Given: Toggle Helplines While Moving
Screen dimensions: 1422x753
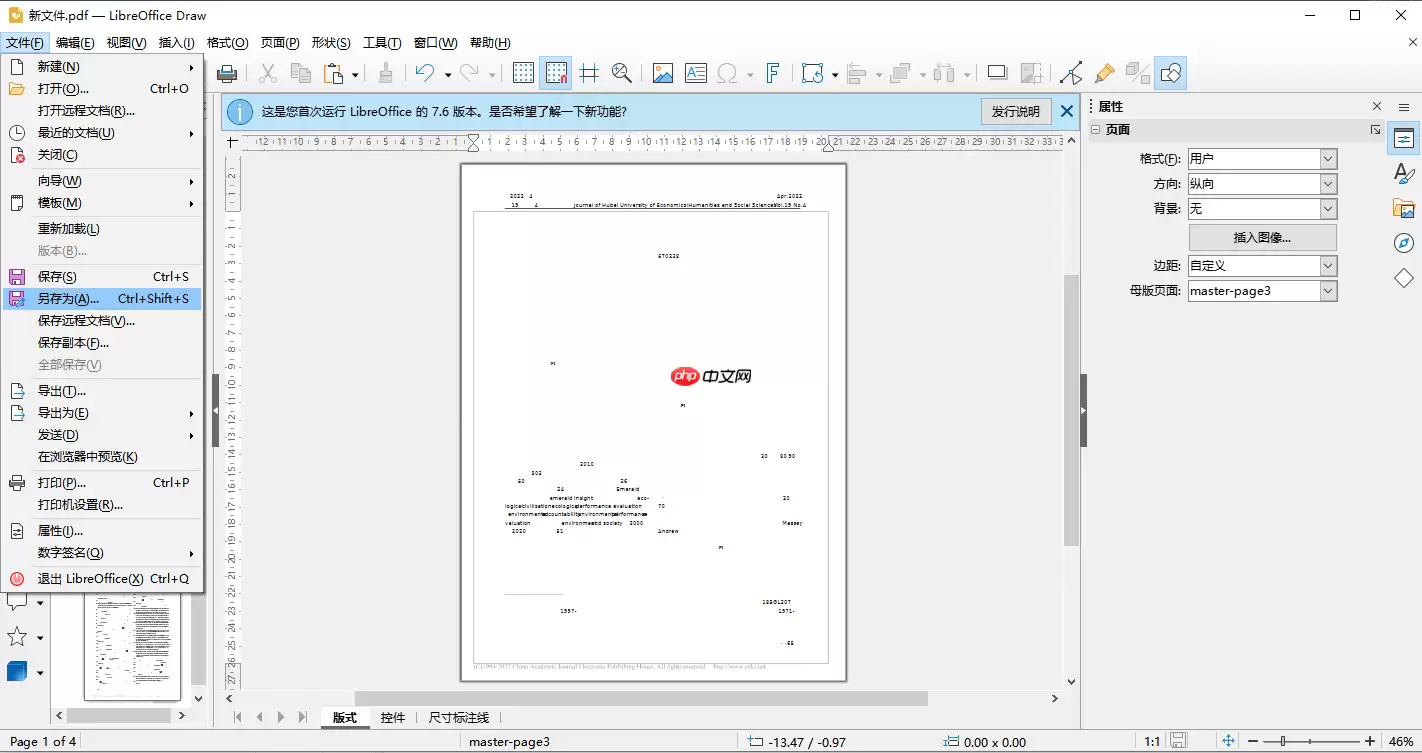Looking at the screenshot, I should 589,72.
